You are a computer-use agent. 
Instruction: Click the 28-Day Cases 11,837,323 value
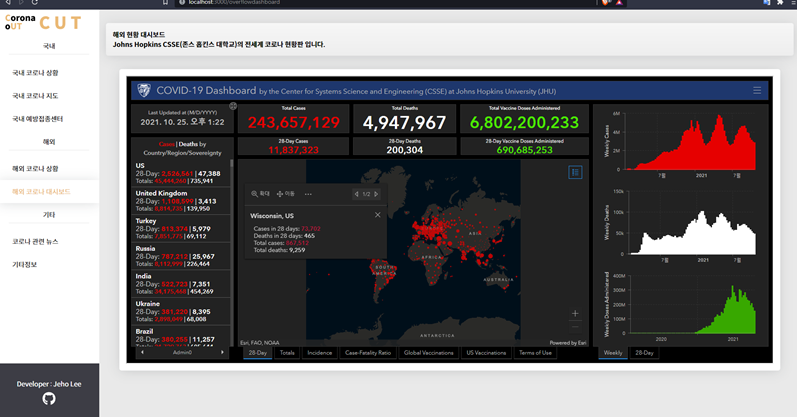pyautogui.click(x=293, y=150)
